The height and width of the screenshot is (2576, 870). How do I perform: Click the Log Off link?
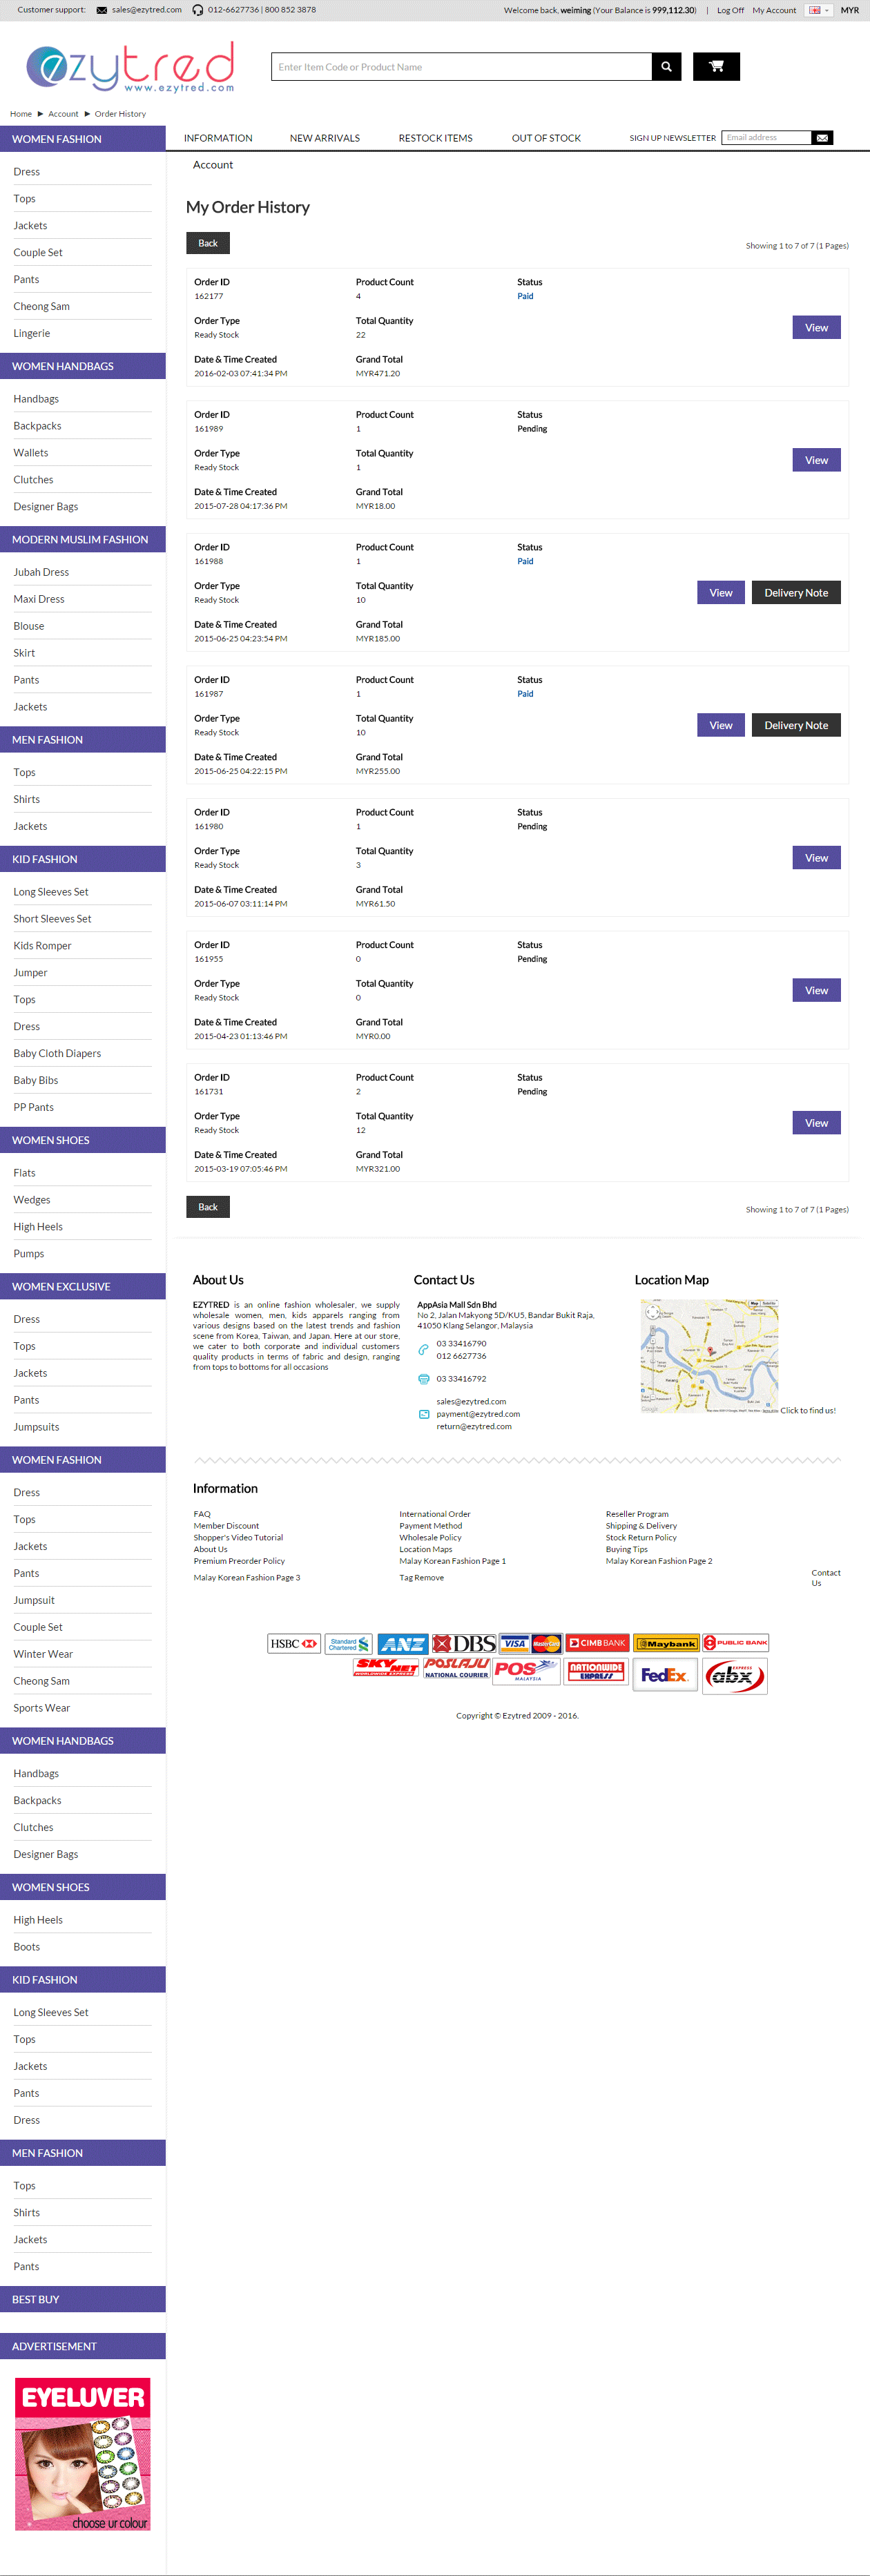pyautogui.click(x=730, y=10)
